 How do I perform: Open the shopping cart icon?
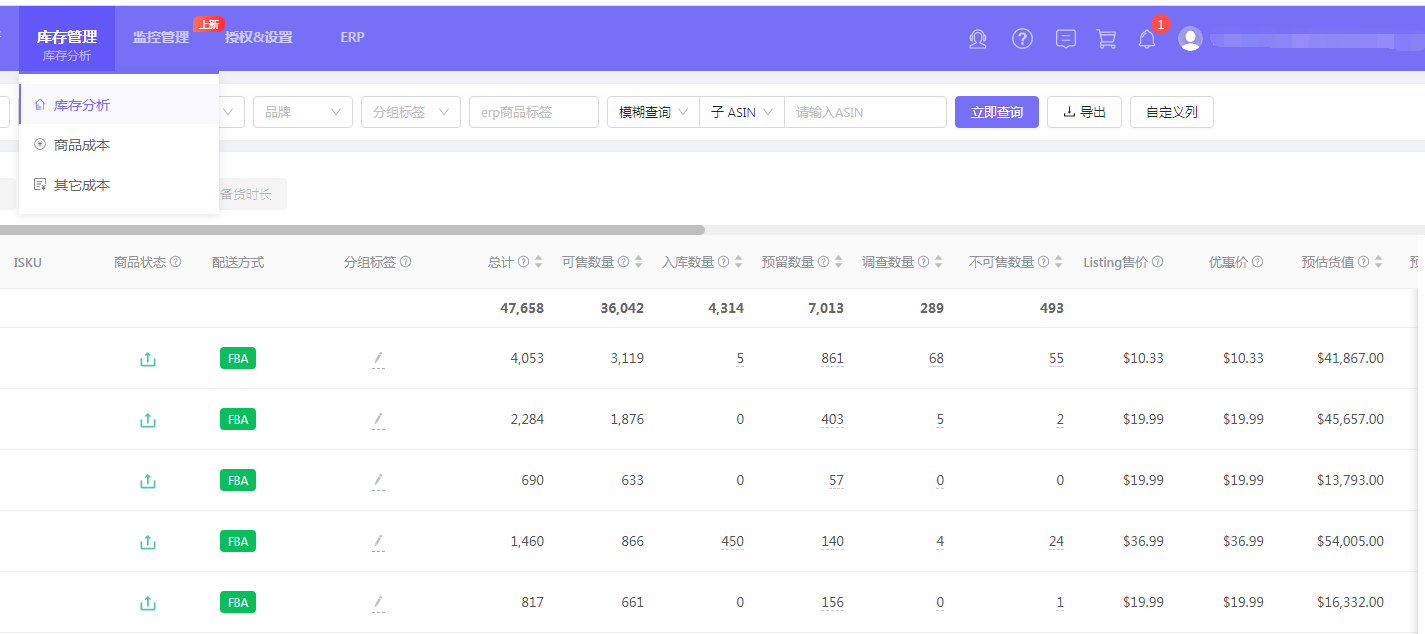tap(1106, 39)
